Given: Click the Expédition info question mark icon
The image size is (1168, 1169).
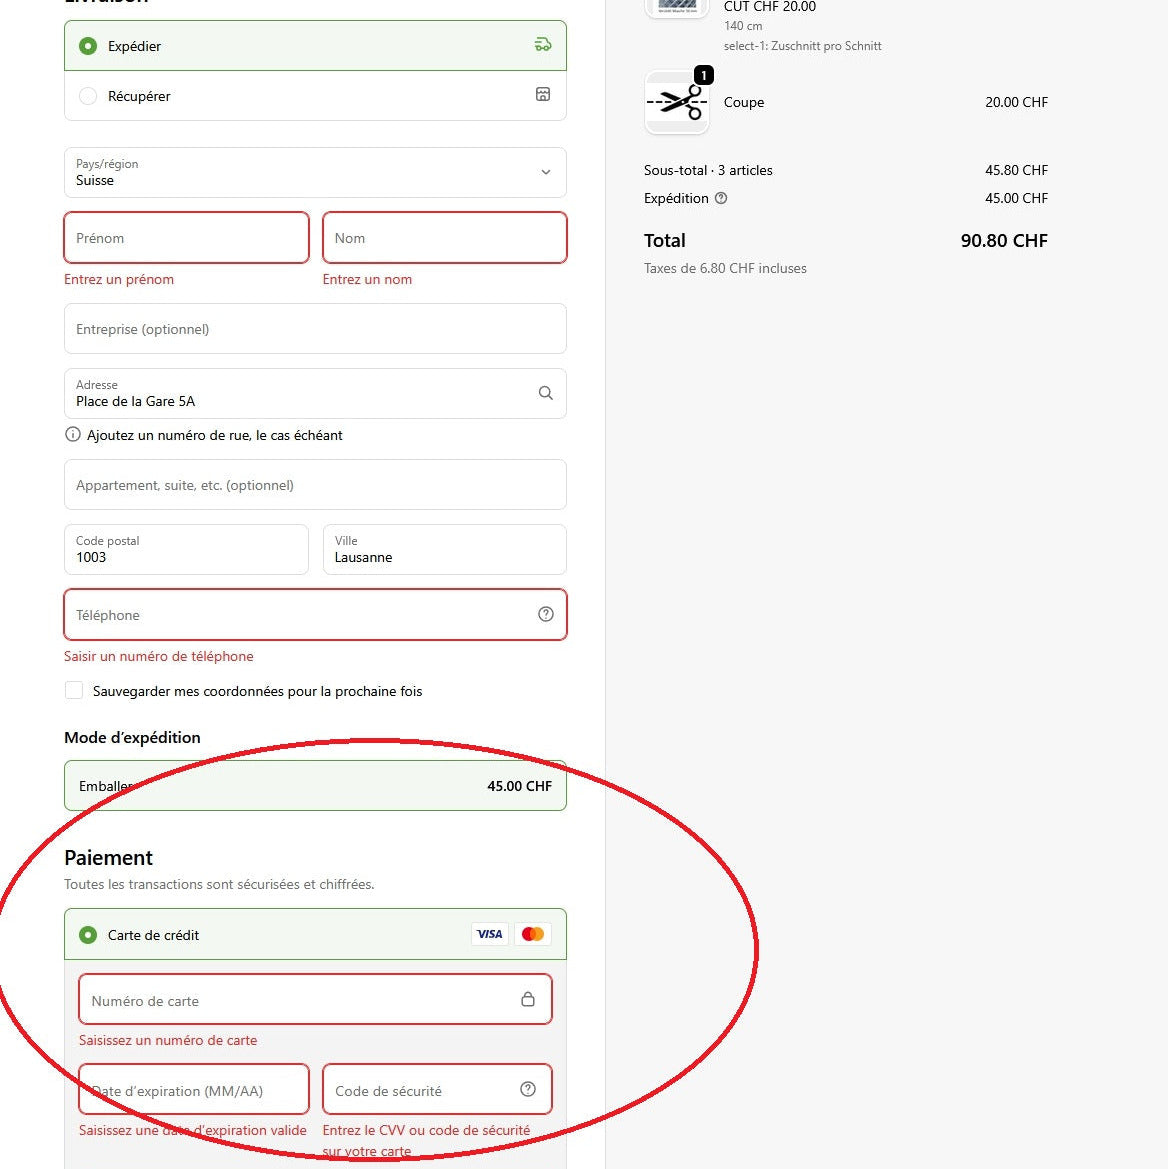Looking at the screenshot, I should click(721, 198).
